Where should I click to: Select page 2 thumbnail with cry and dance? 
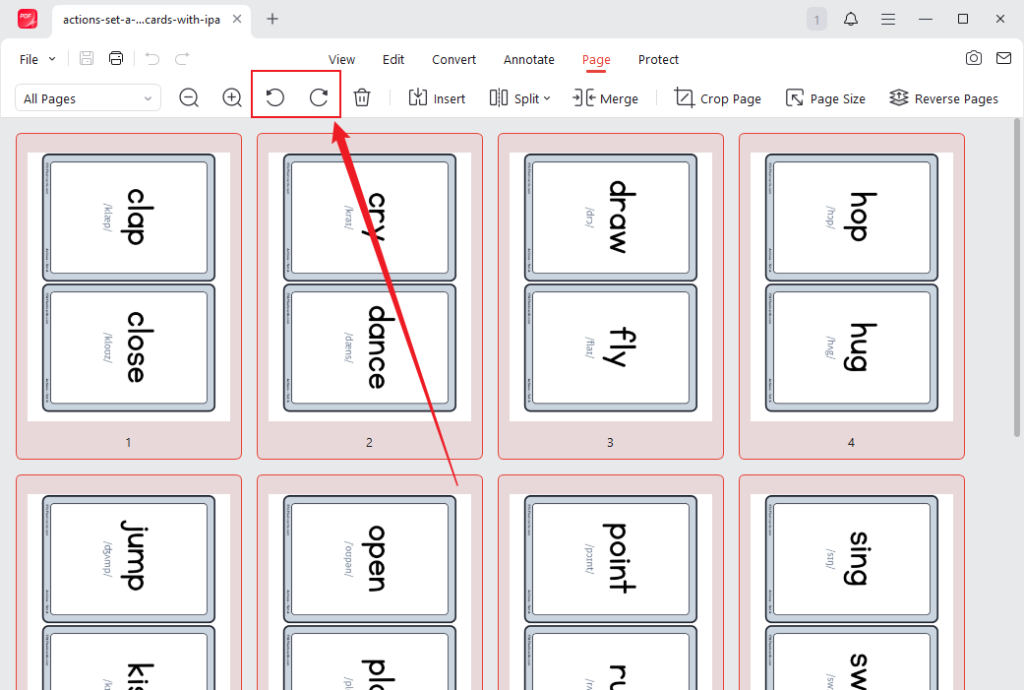(370, 296)
